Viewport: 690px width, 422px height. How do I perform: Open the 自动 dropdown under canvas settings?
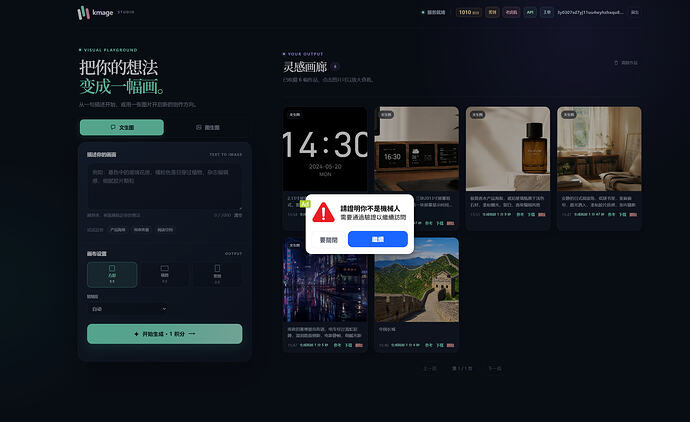tap(128, 309)
